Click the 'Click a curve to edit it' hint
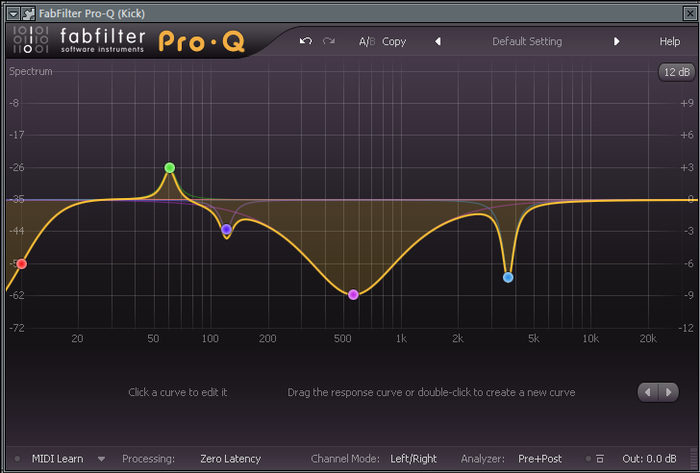Screen dimensions: 700x473 [x=178, y=393]
